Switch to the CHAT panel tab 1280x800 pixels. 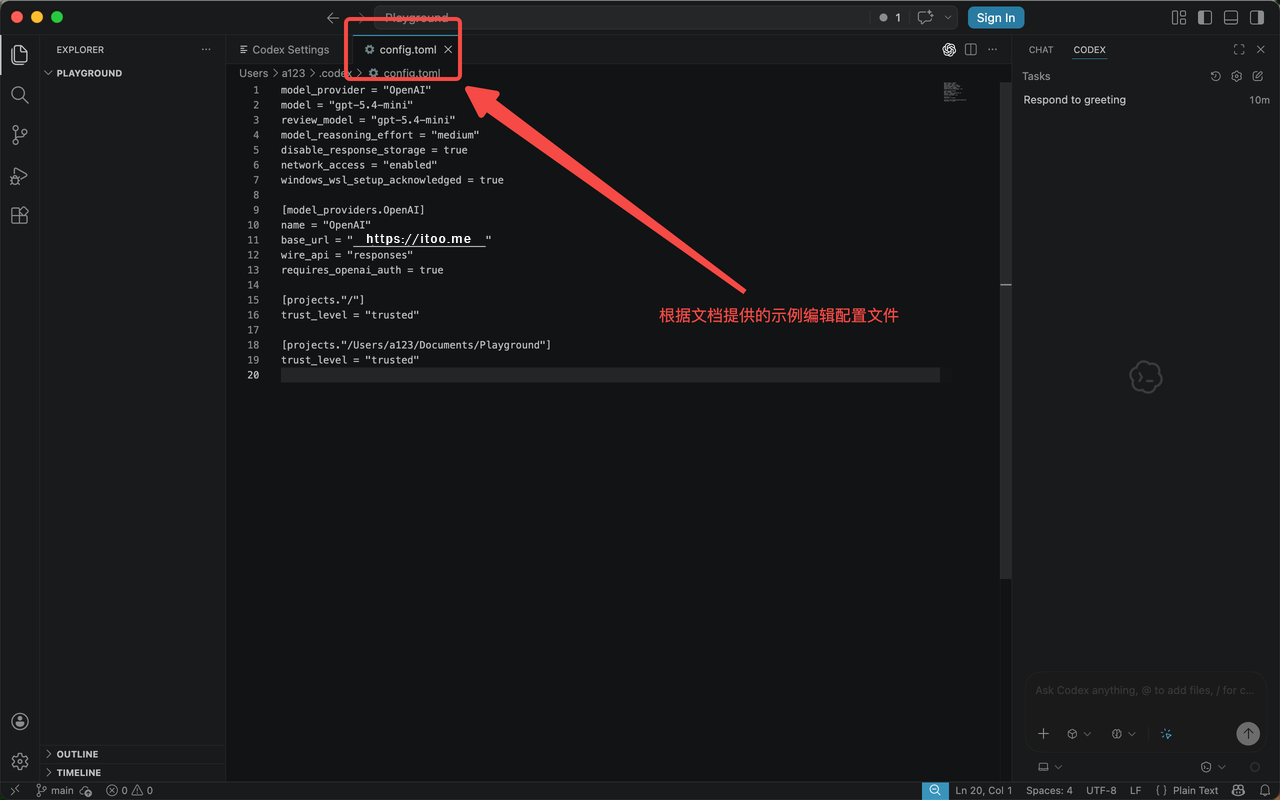point(1041,49)
